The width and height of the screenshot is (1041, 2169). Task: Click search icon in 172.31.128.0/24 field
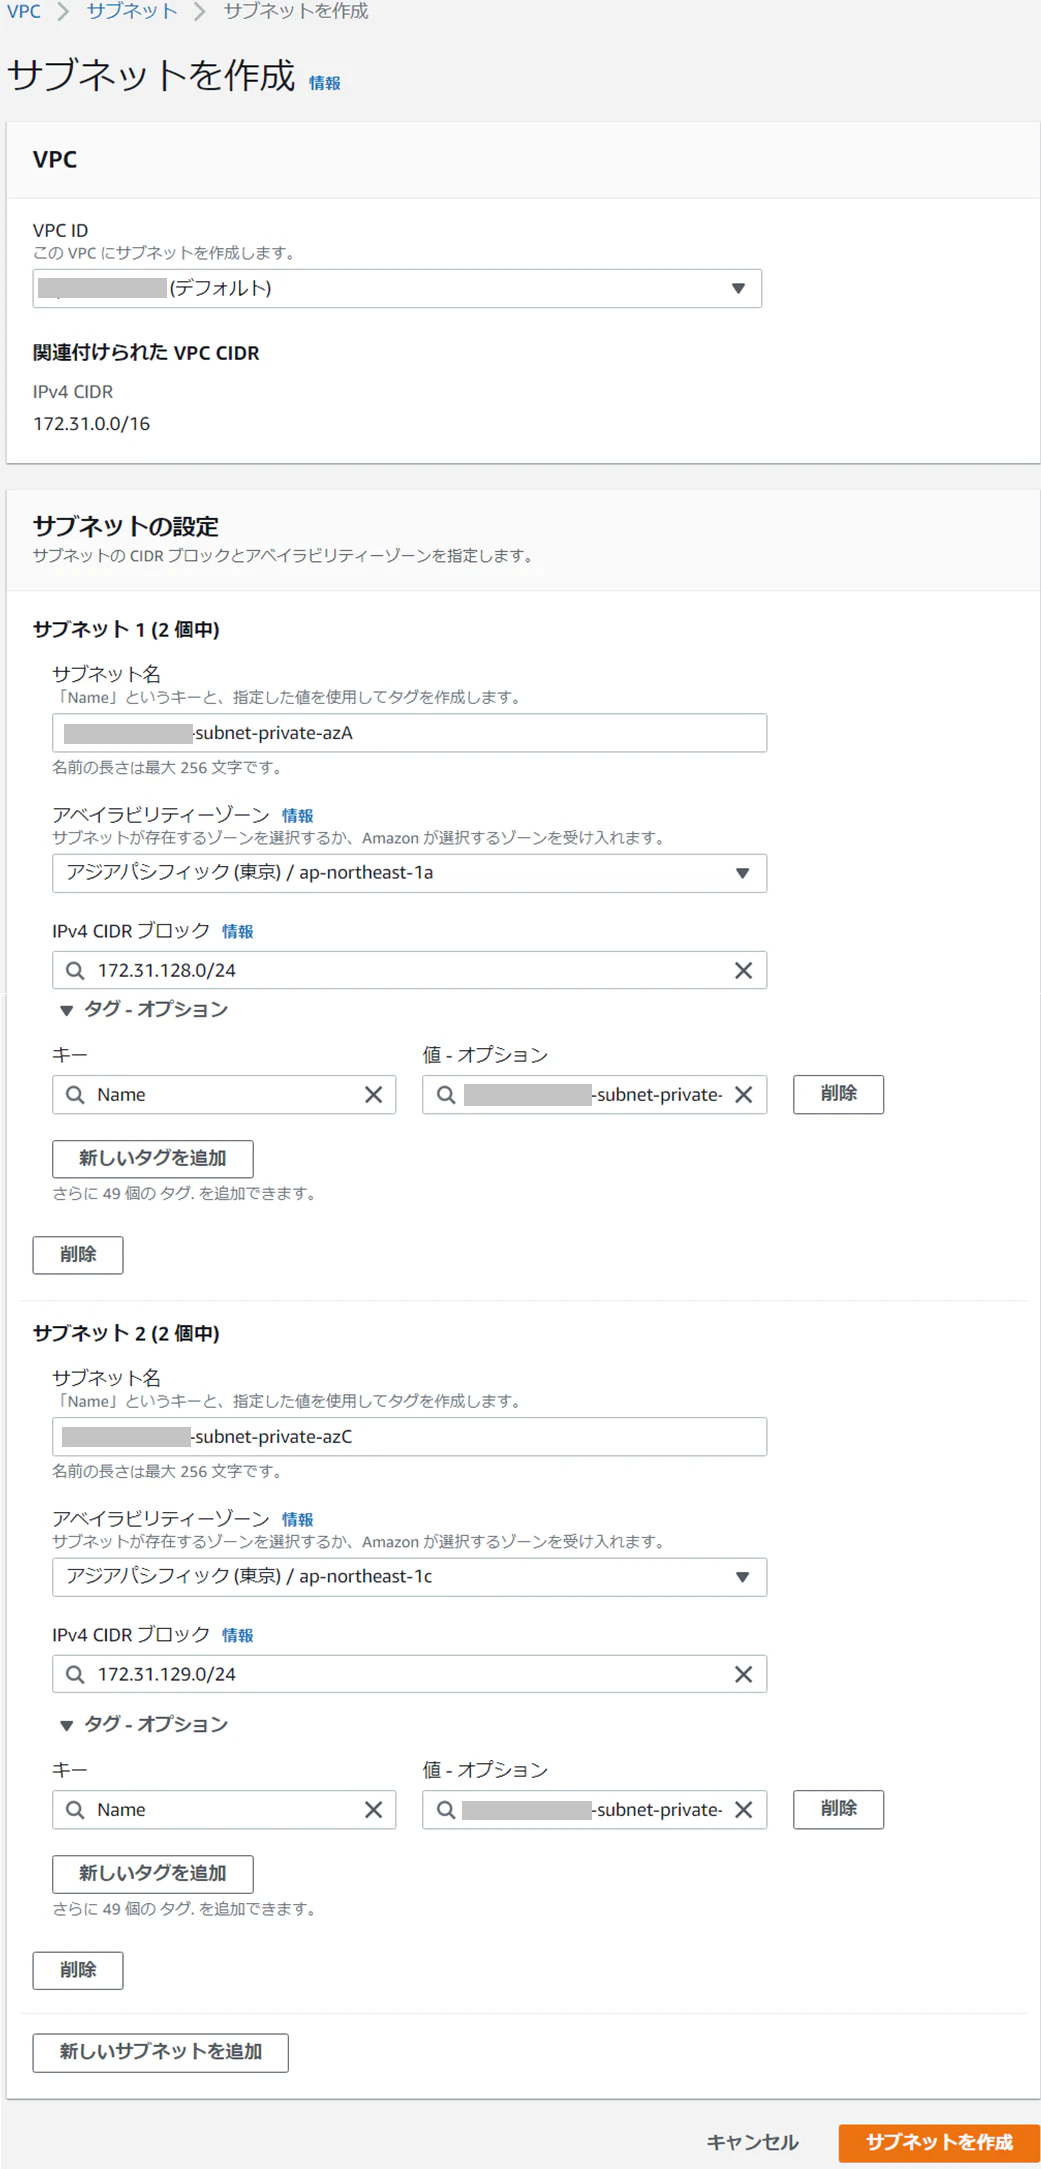click(x=75, y=970)
